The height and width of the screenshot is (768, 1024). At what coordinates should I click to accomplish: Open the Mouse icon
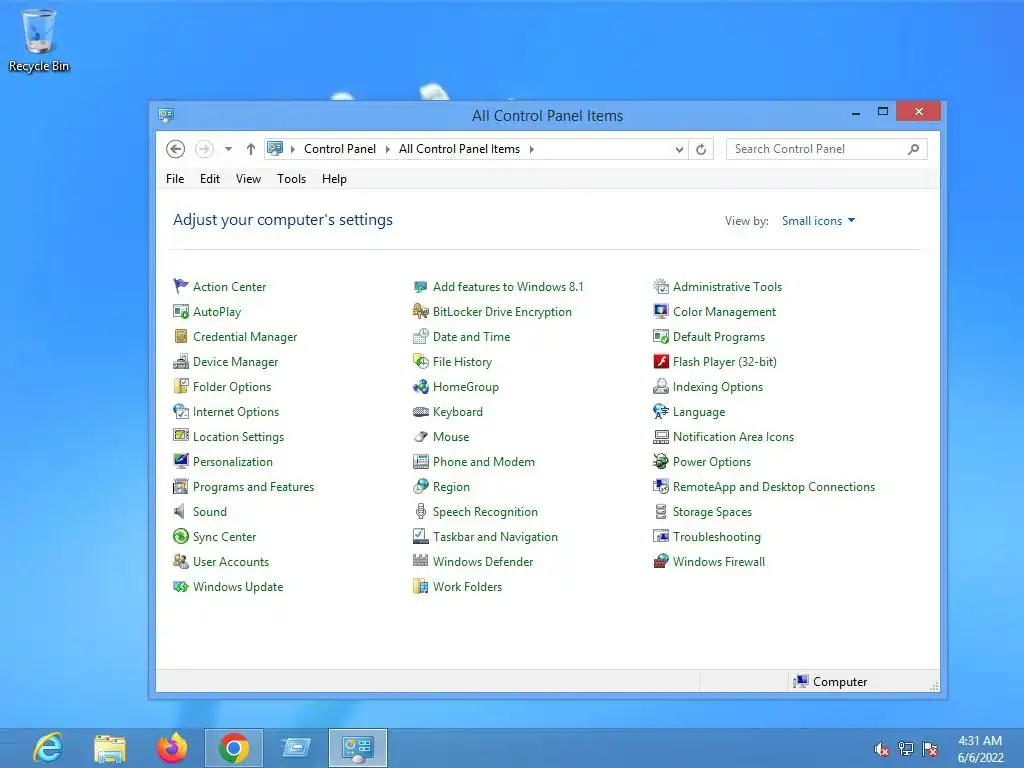[x=421, y=436]
